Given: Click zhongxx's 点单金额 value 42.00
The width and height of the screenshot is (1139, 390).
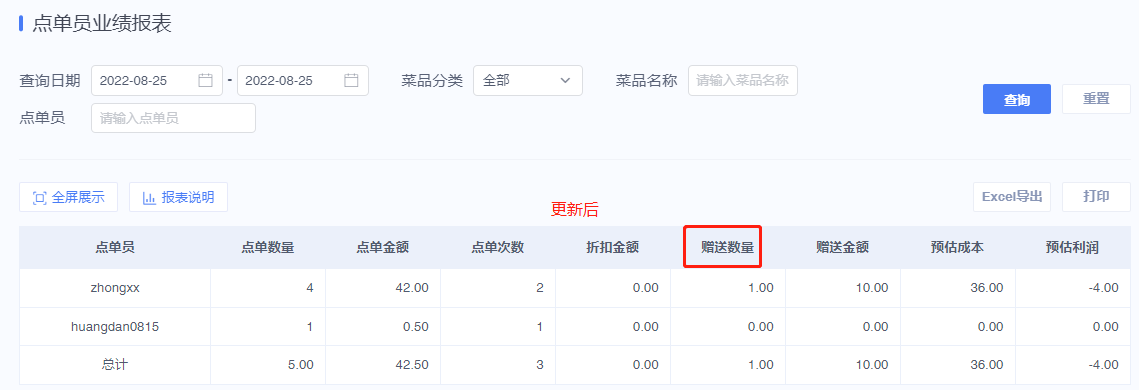Looking at the screenshot, I should point(411,288).
